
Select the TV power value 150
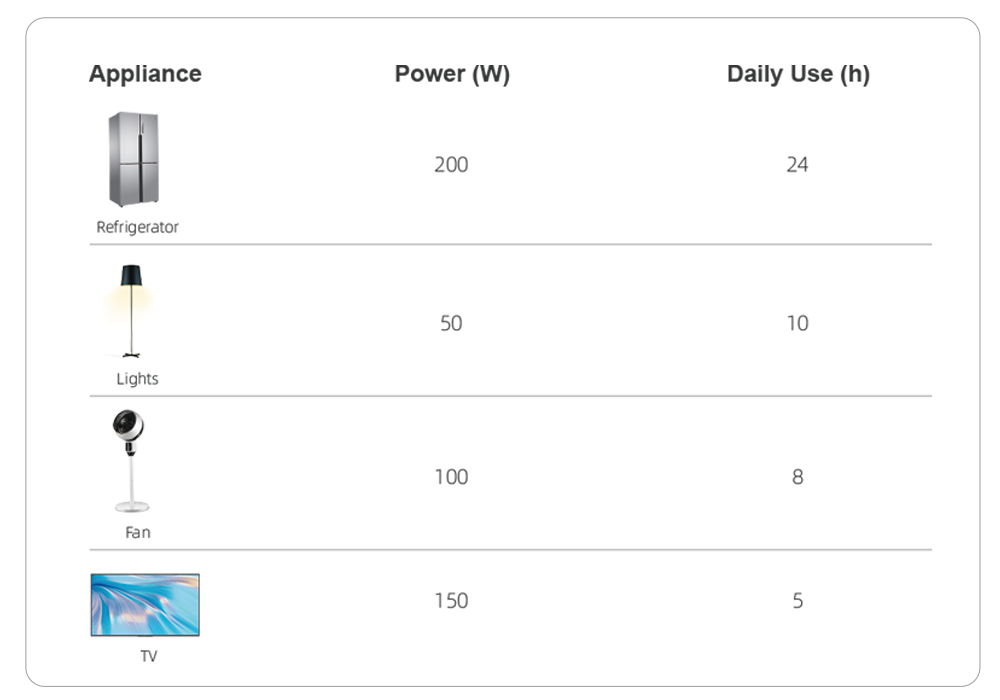451,600
